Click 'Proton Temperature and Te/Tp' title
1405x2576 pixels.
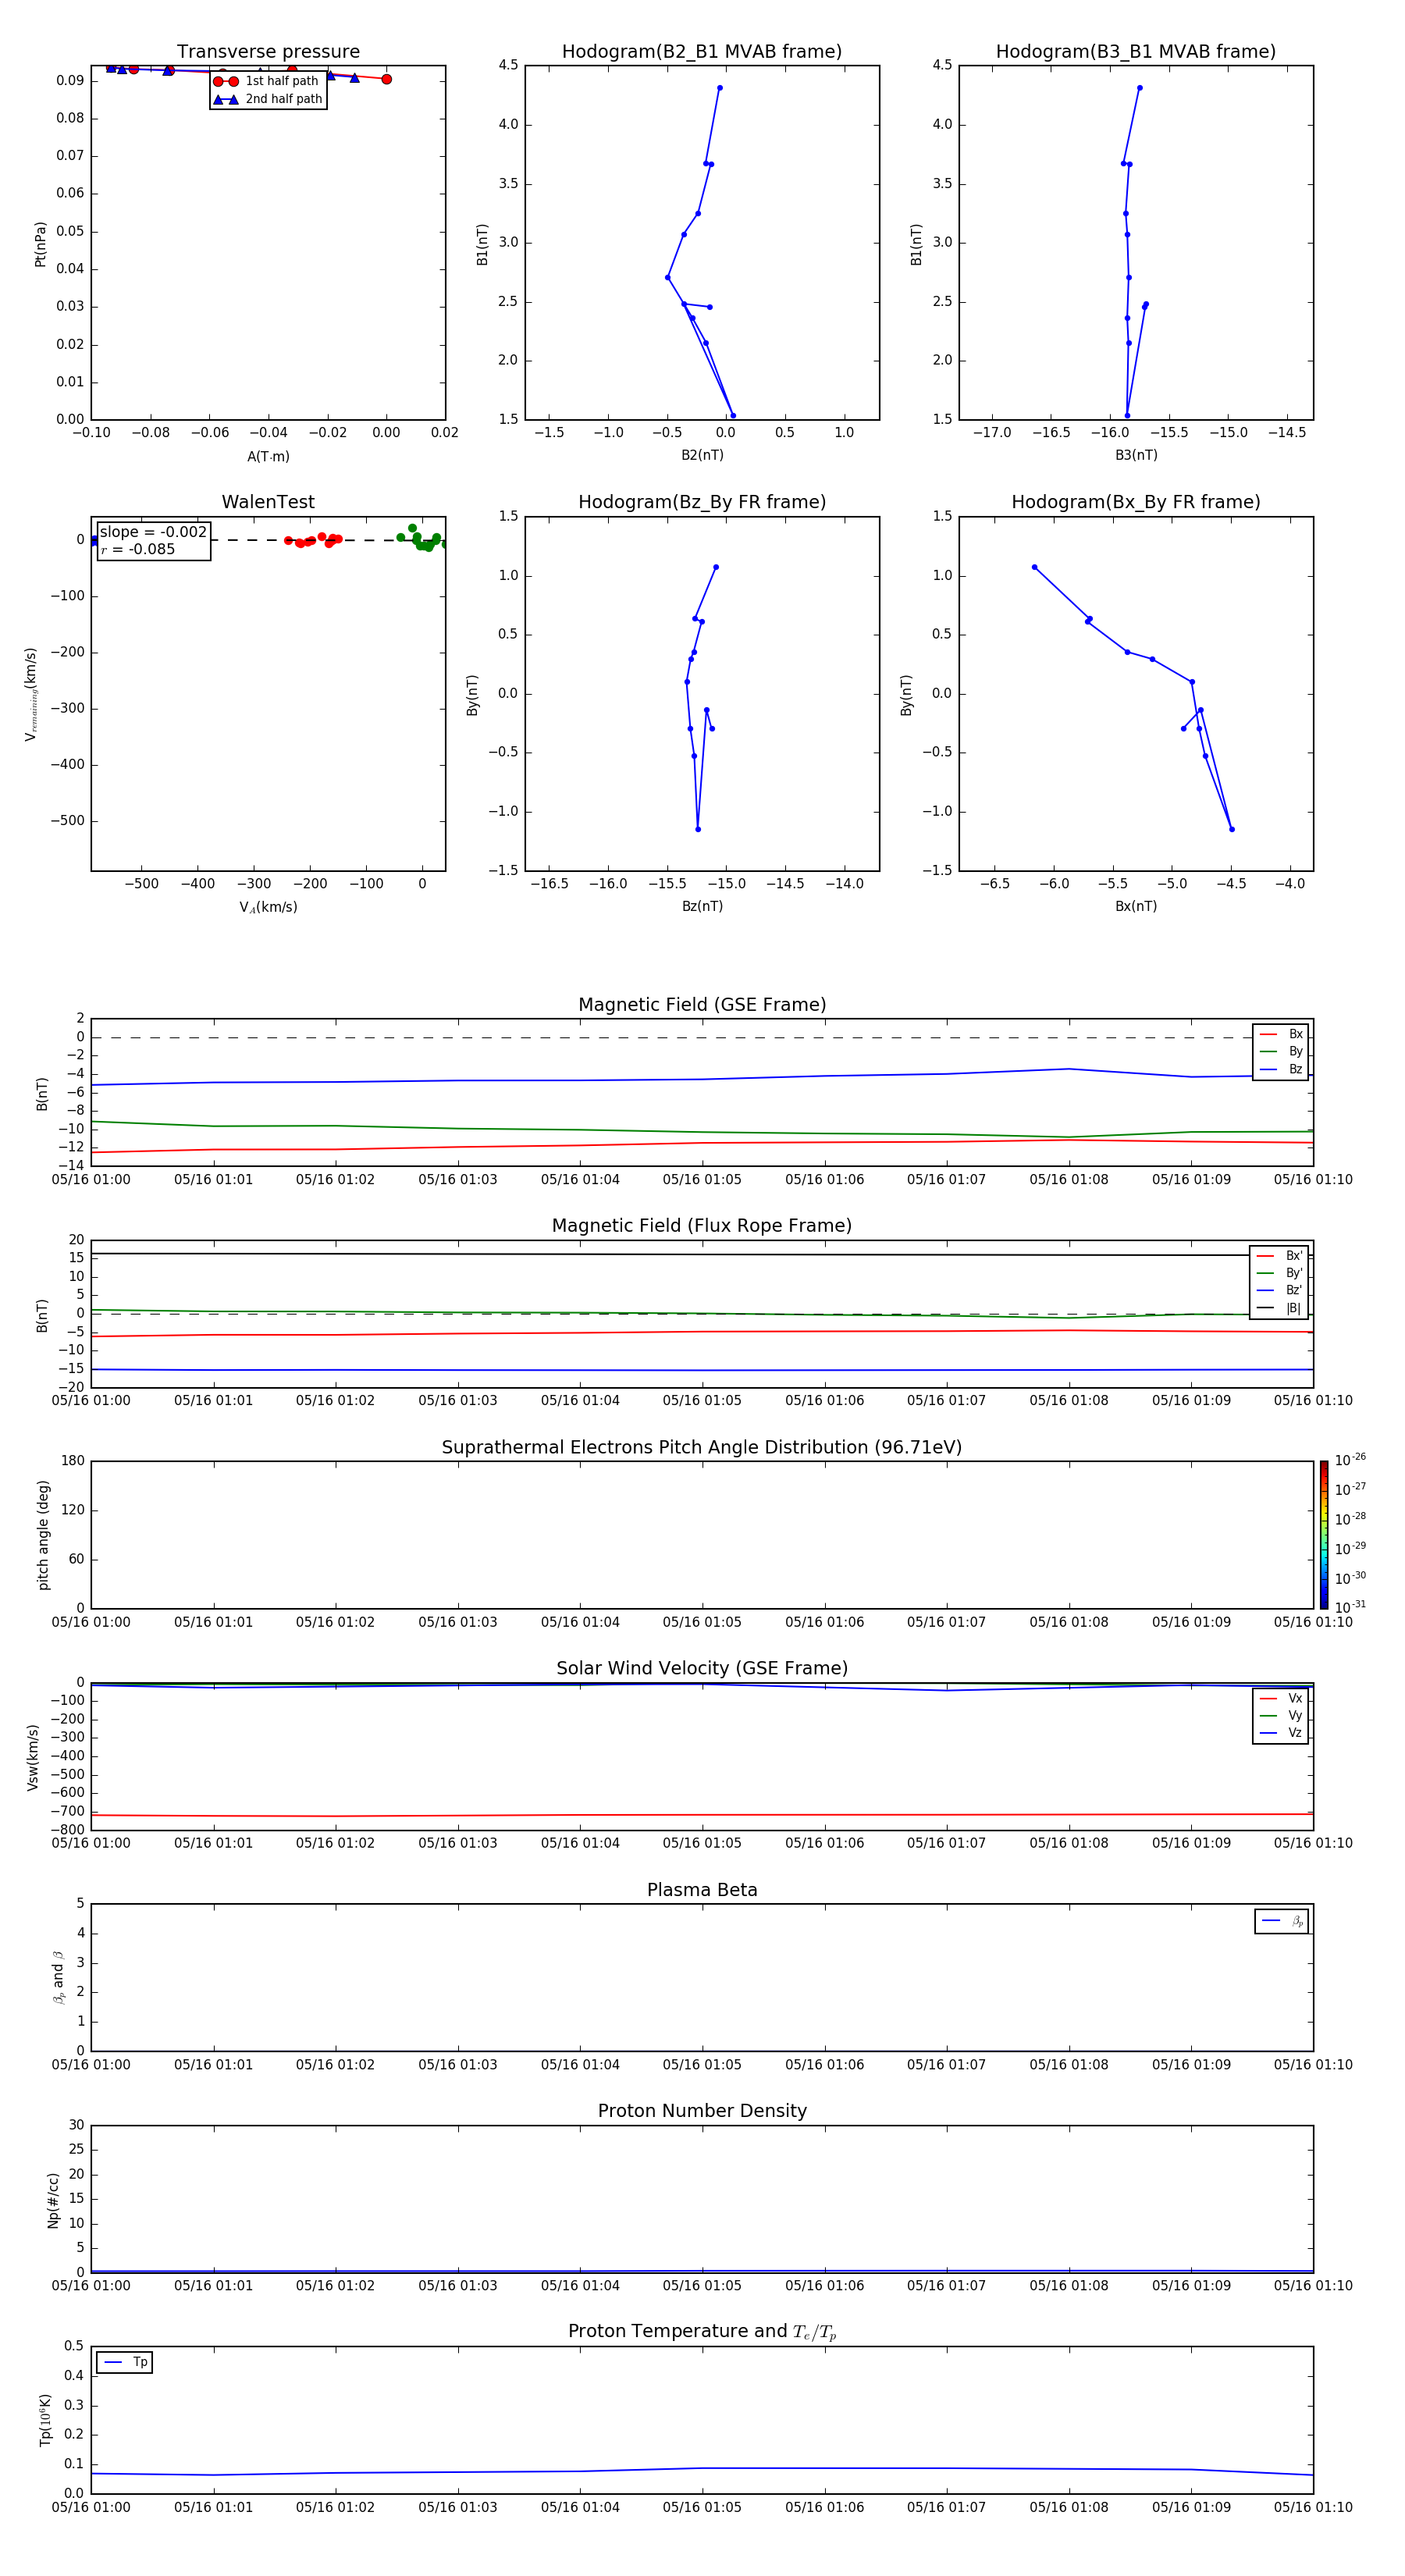click(x=702, y=2332)
